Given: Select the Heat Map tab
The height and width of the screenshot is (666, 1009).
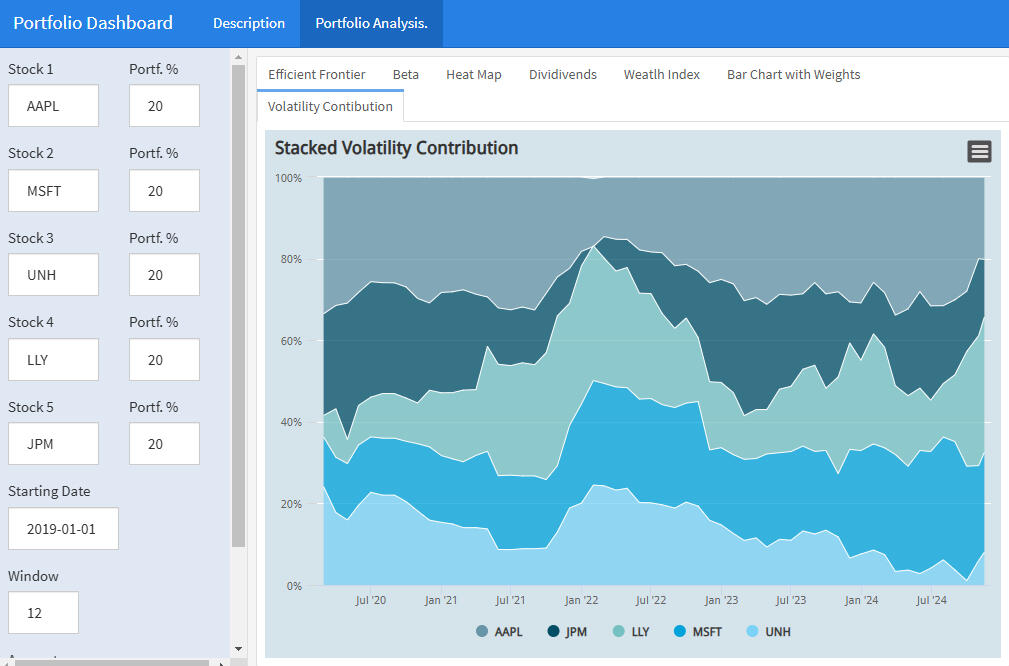Looking at the screenshot, I should [473, 74].
